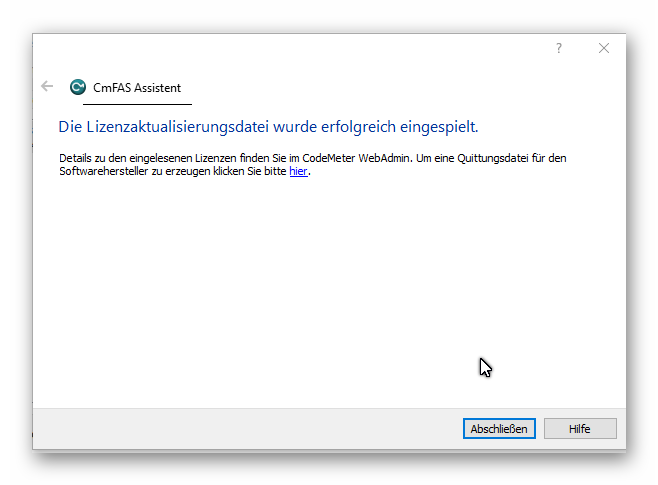Click the words 'klicken Sie bitte' before hier
The height and width of the screenshot is (485, 658).
(248, 172)
